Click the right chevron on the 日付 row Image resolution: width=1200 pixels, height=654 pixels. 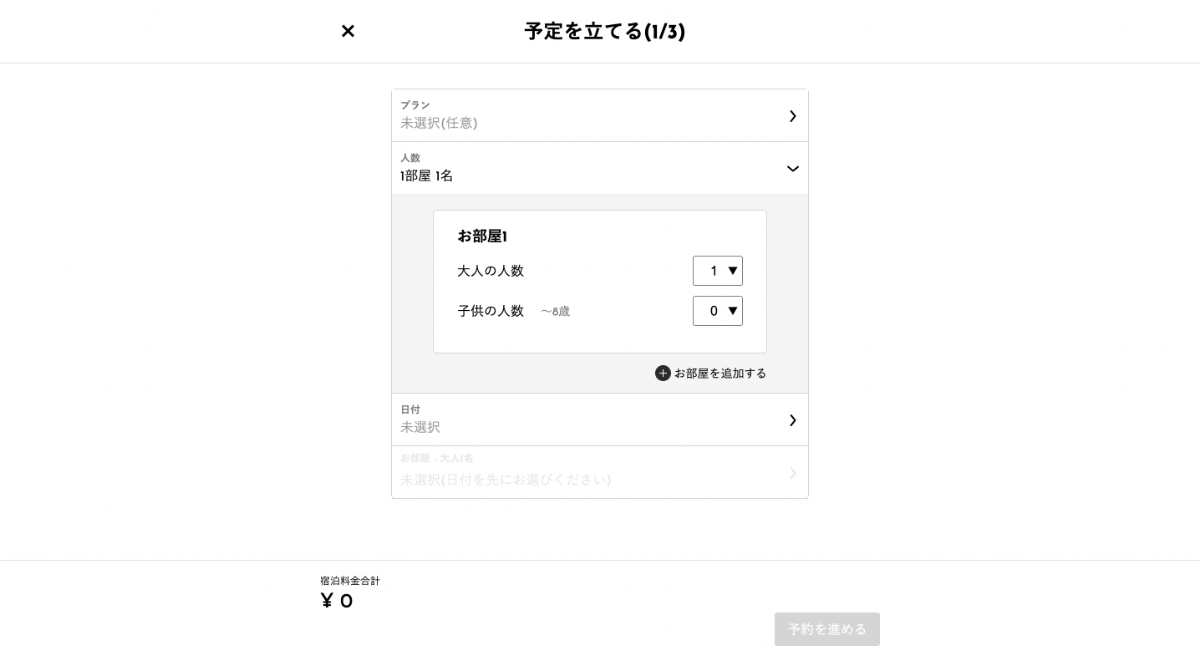792,420
